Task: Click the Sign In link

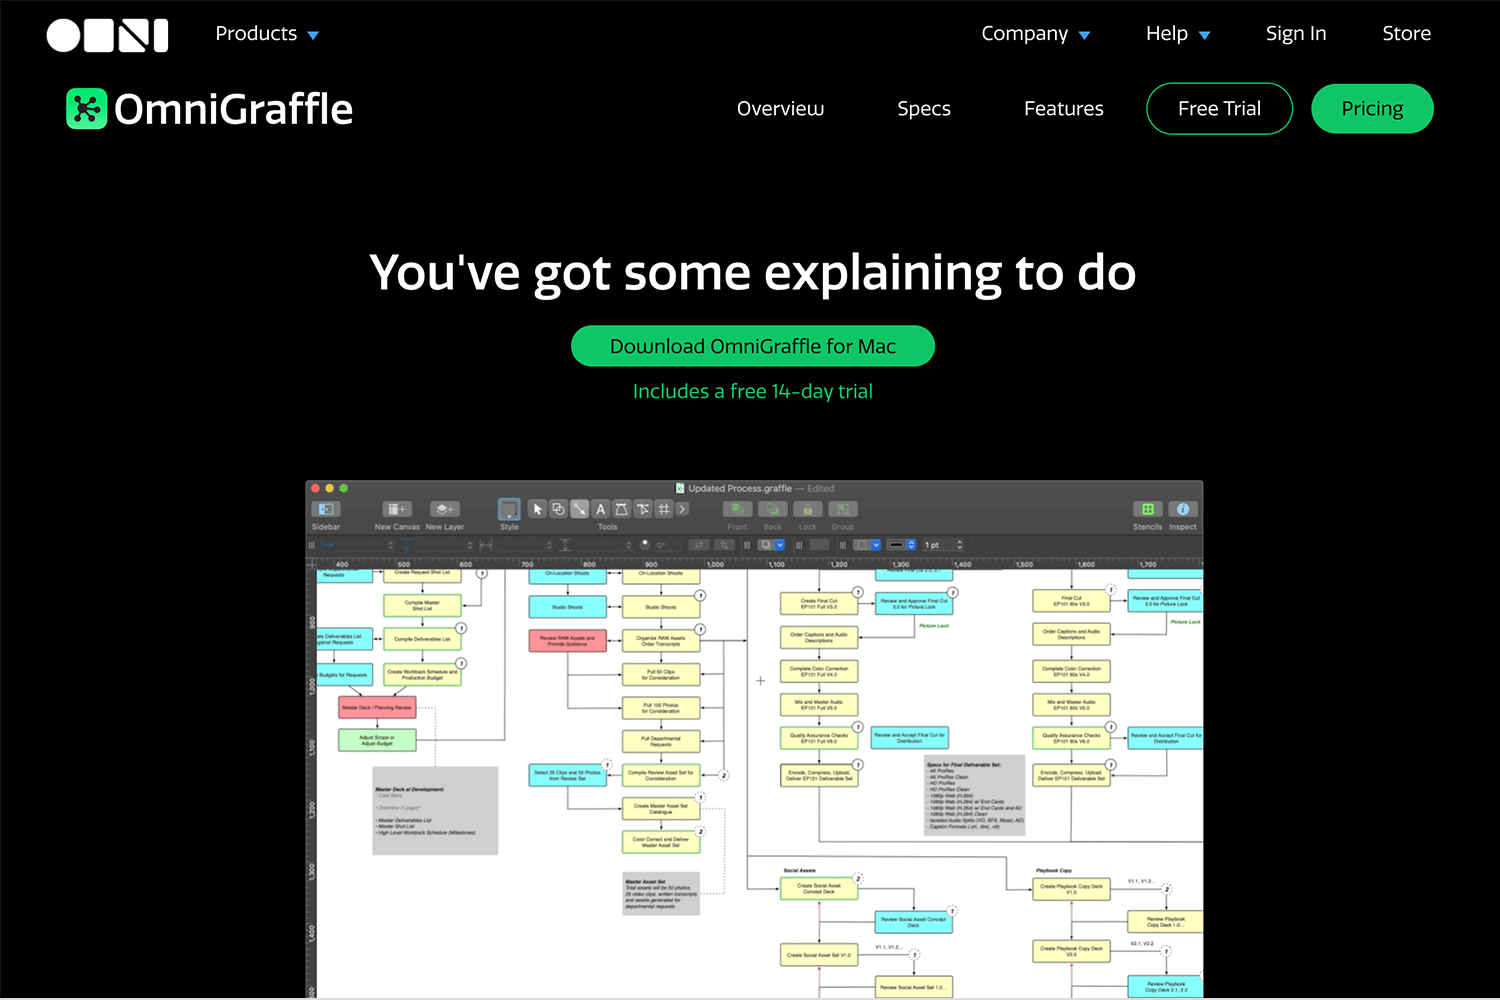Action: pyautogui.click(x=1296, y=33)
